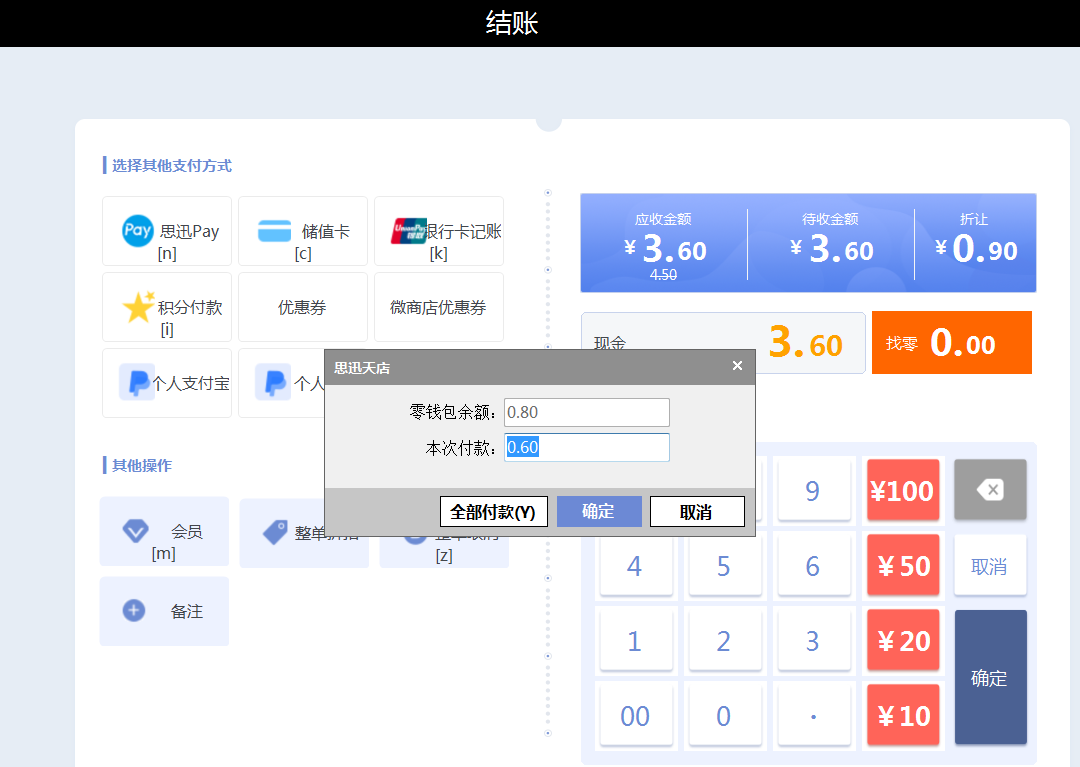Select the UnionPay 银行卡记账 icon
Screen dimensions: 1080x767
click(409, 231)
